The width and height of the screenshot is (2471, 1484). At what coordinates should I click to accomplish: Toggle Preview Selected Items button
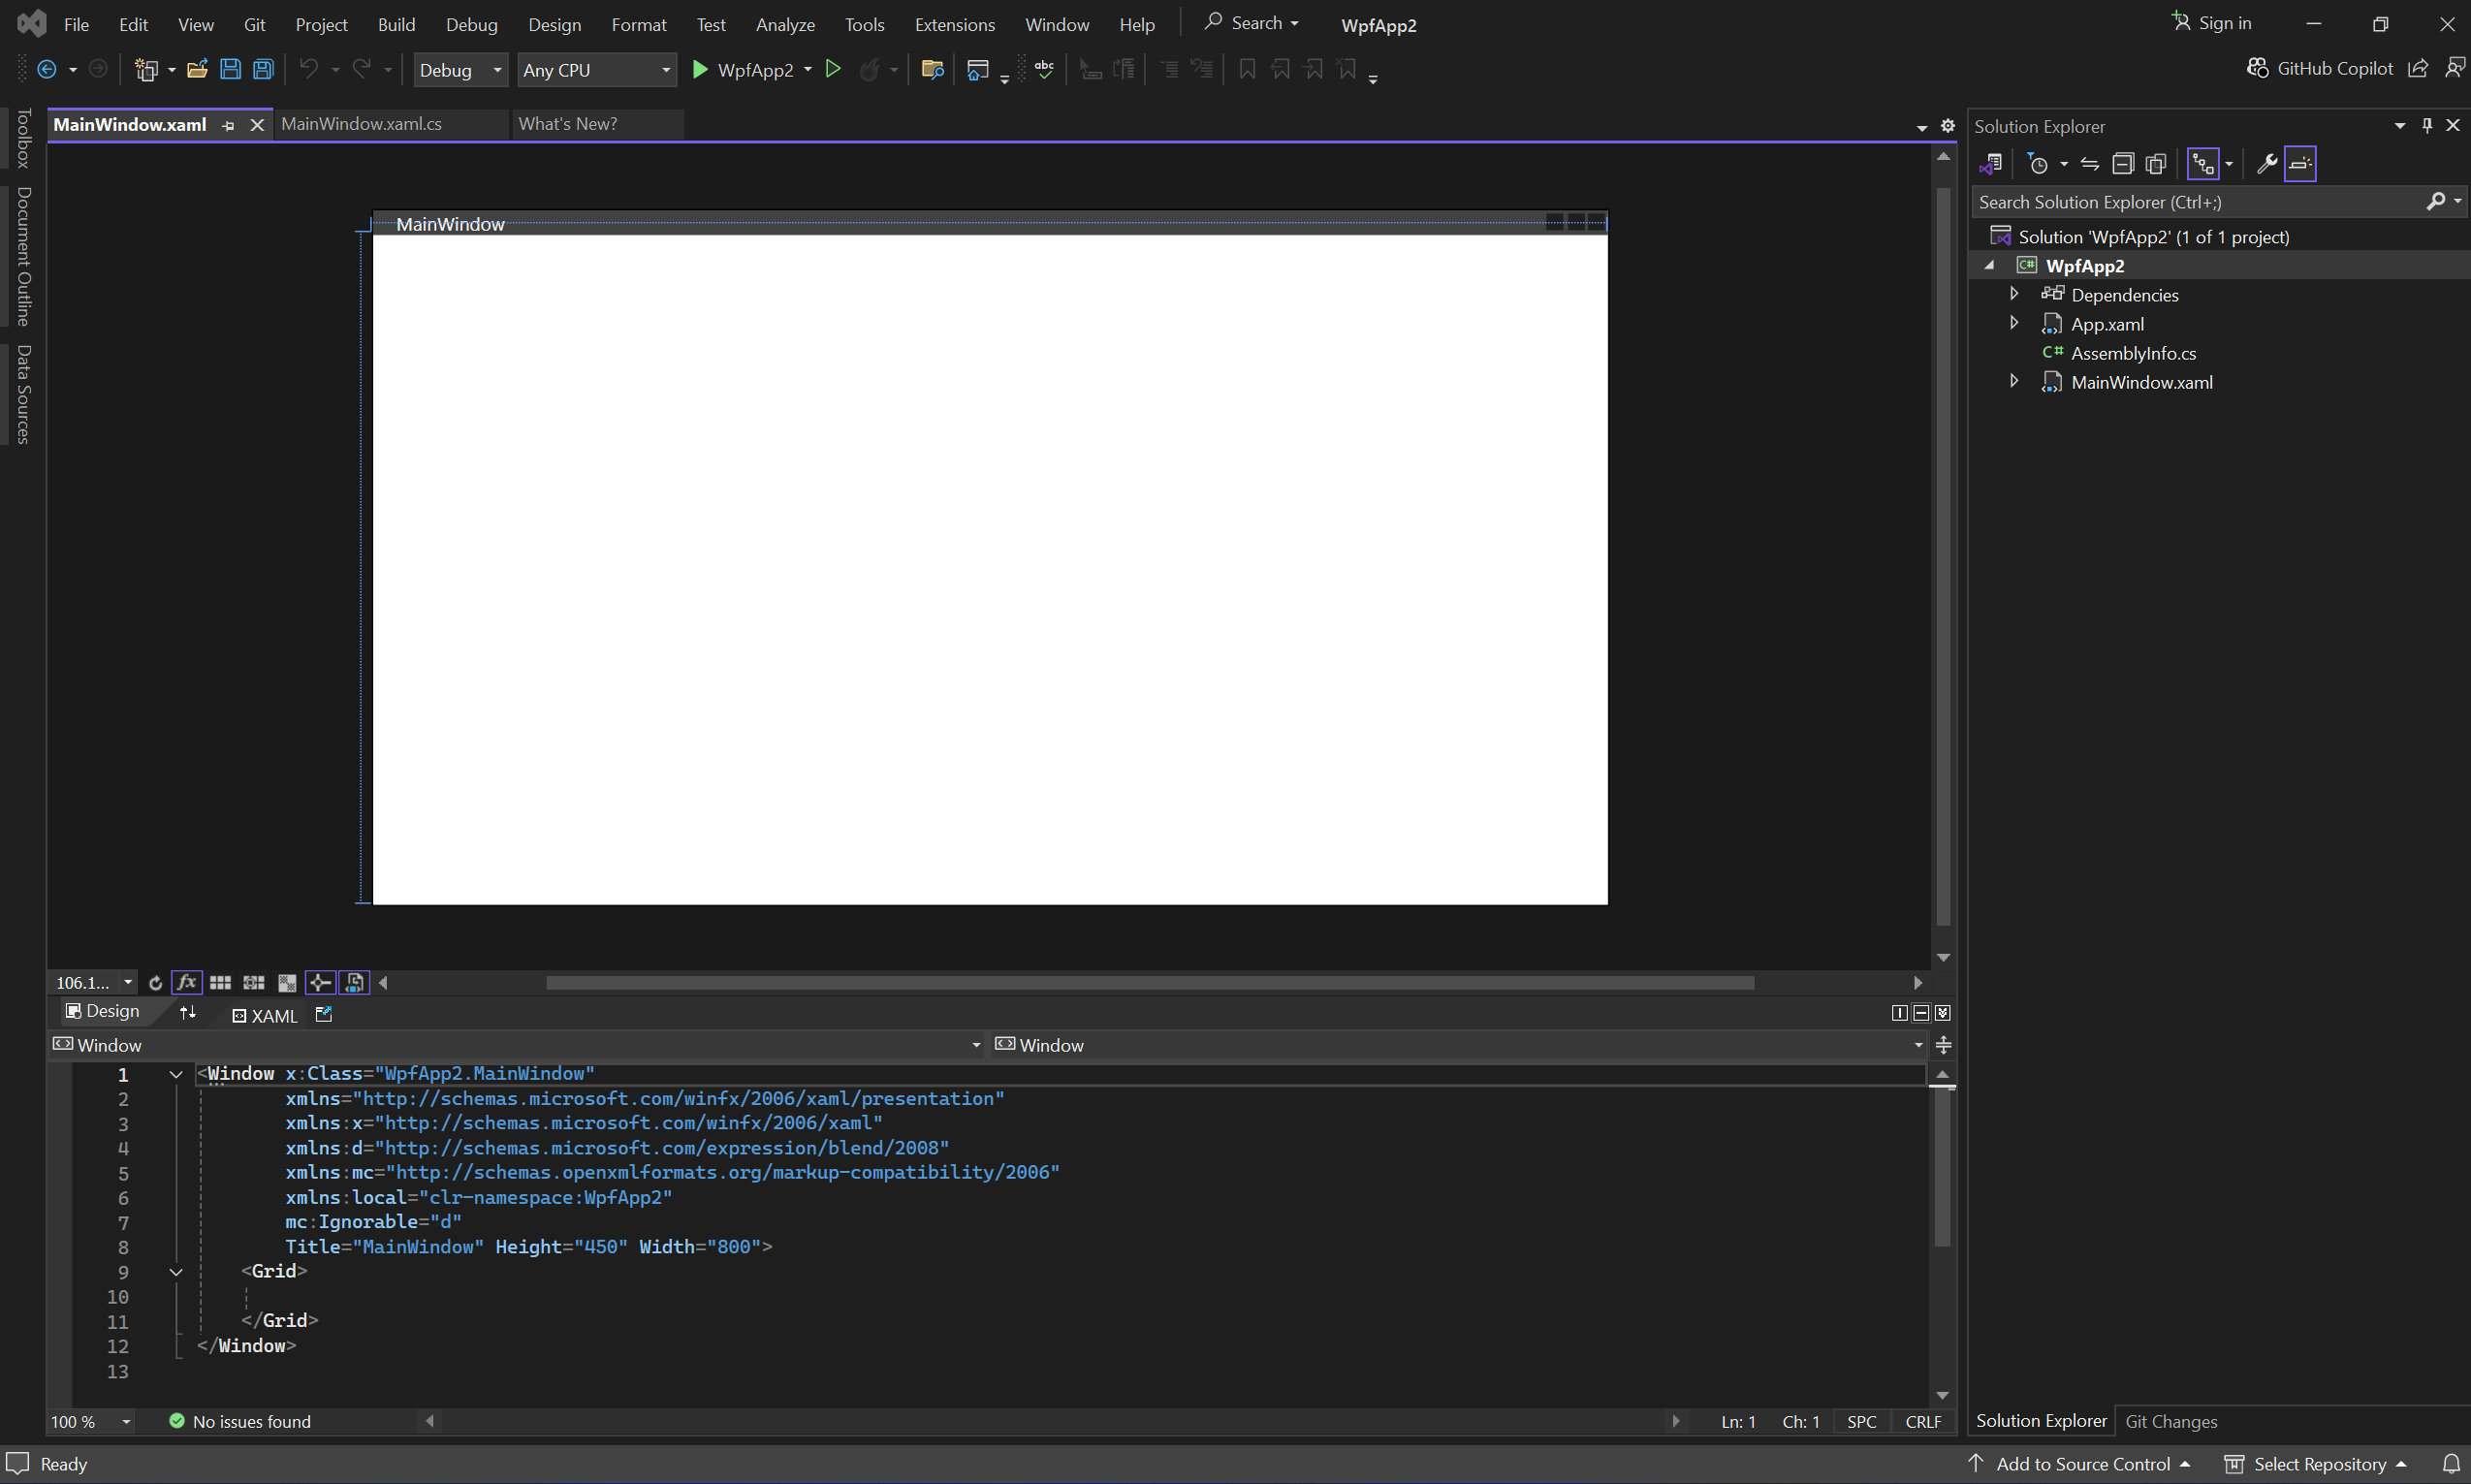pos(2300,163)
